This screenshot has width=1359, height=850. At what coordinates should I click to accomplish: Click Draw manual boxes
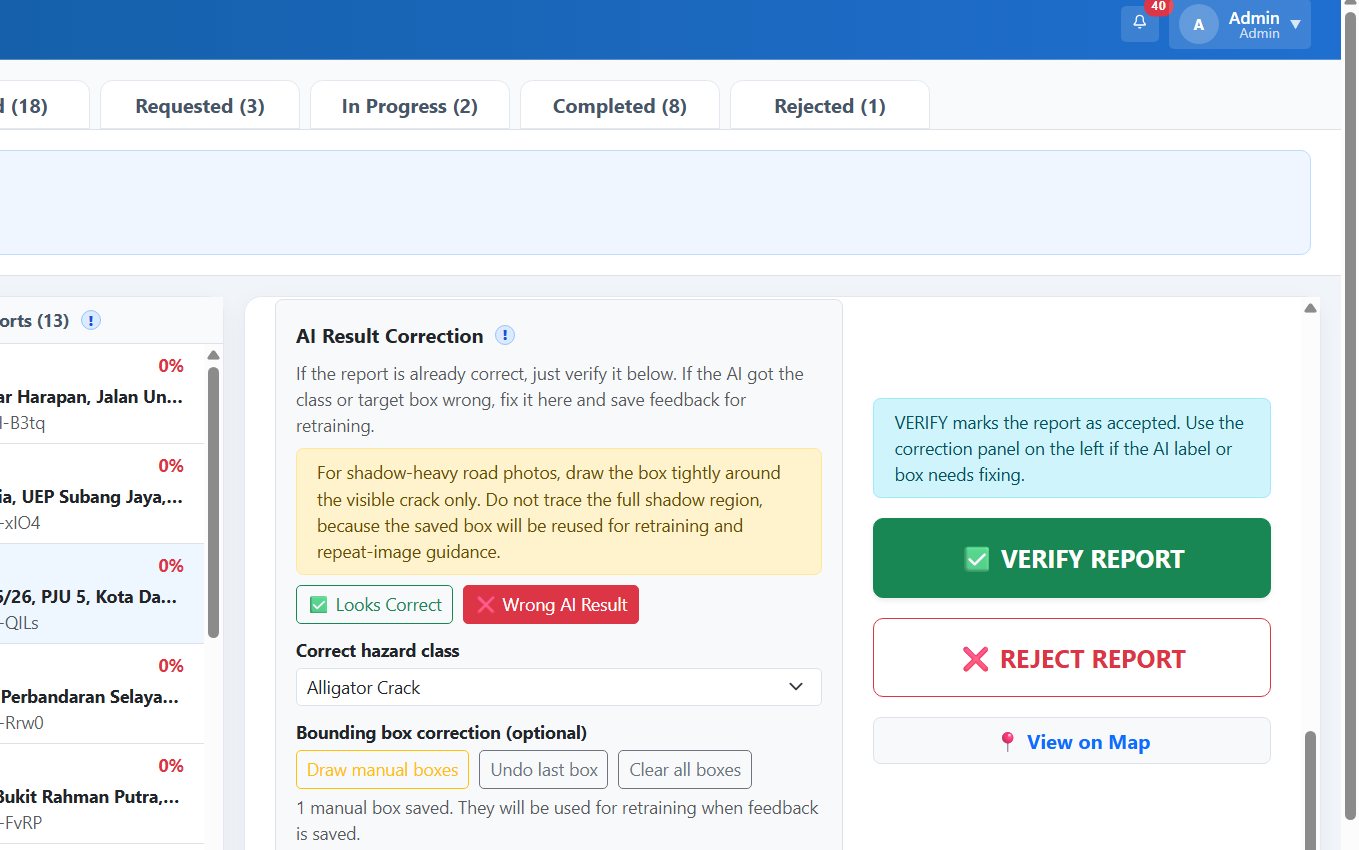click(382, 769)
